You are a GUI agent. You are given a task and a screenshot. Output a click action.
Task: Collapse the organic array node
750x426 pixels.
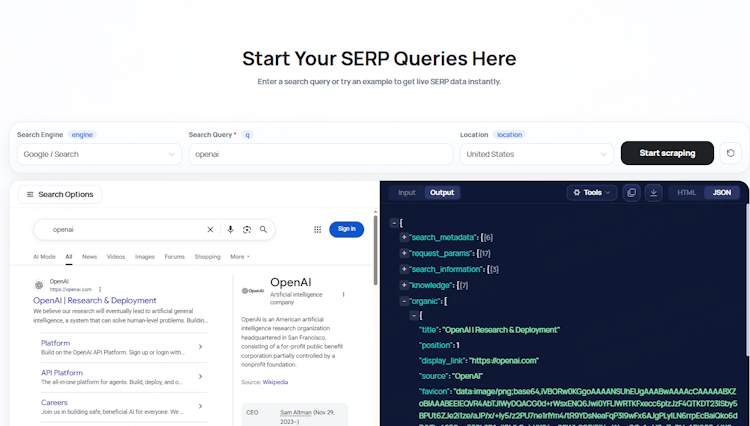point(404,301)
